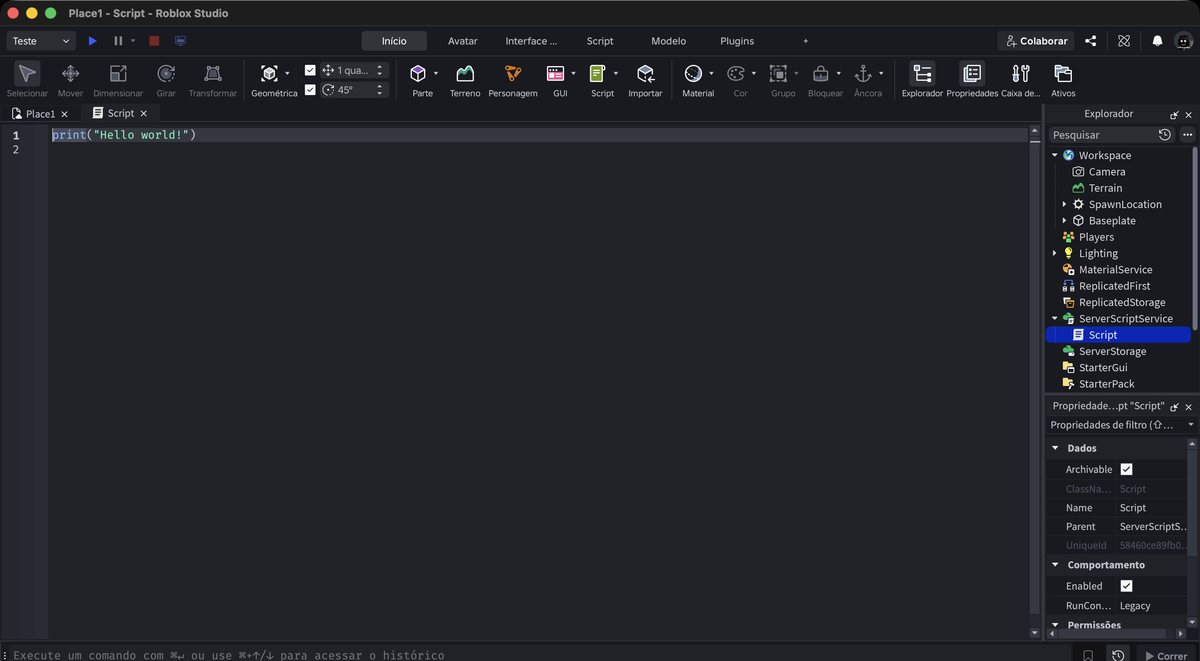Viewport: 1200px width, 661px height.
Task: Click the Geométrica mode icon
Action: (x=269, y=74)
